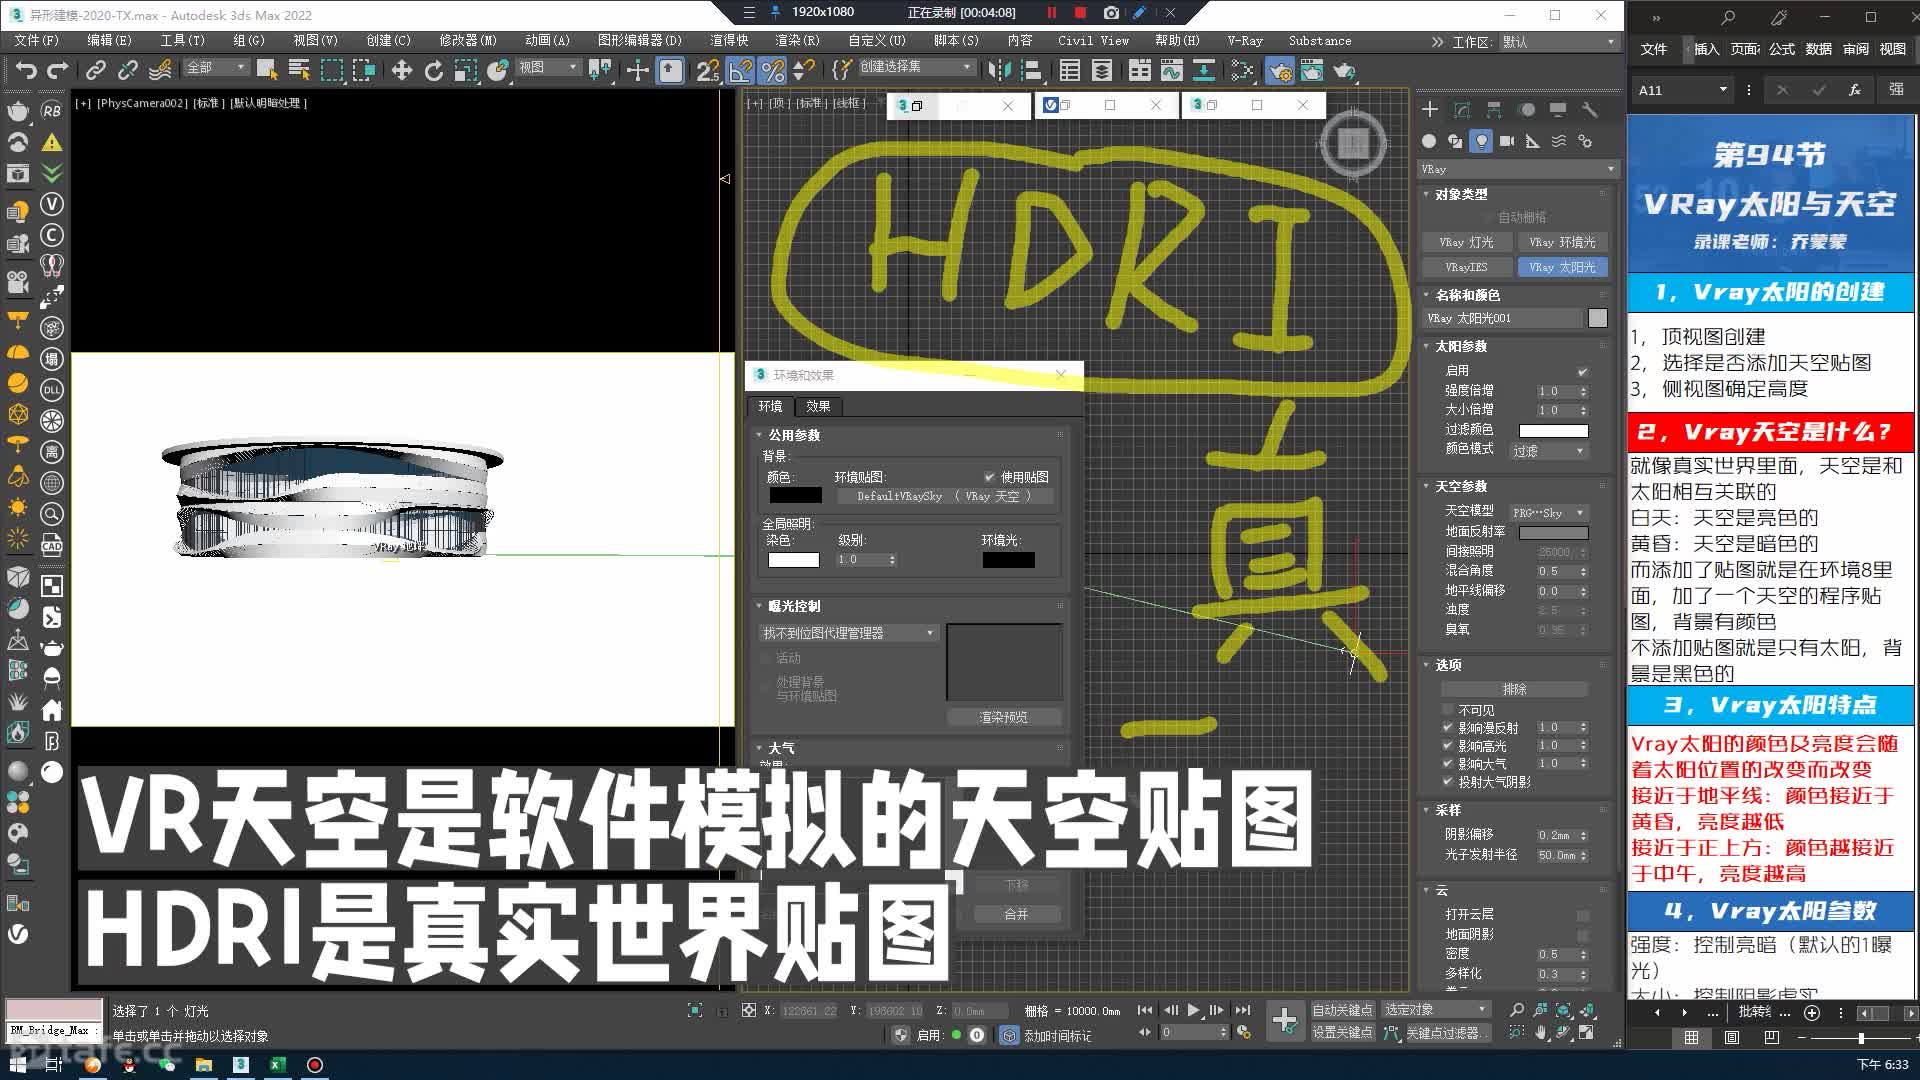The height and width of the screenshot is (1080, 1920).
Task: Open the Render Setup dialog icon
Action: pyautogui.click(x=1279, y=70)
